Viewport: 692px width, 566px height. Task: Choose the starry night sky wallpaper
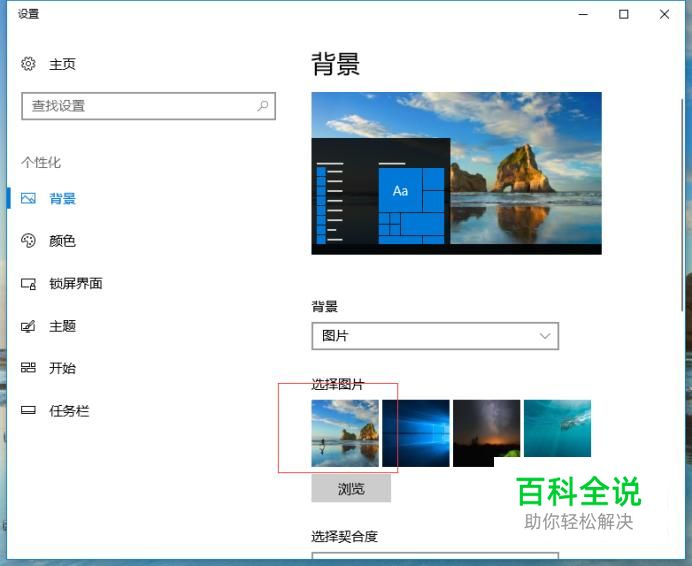(486, 433)
